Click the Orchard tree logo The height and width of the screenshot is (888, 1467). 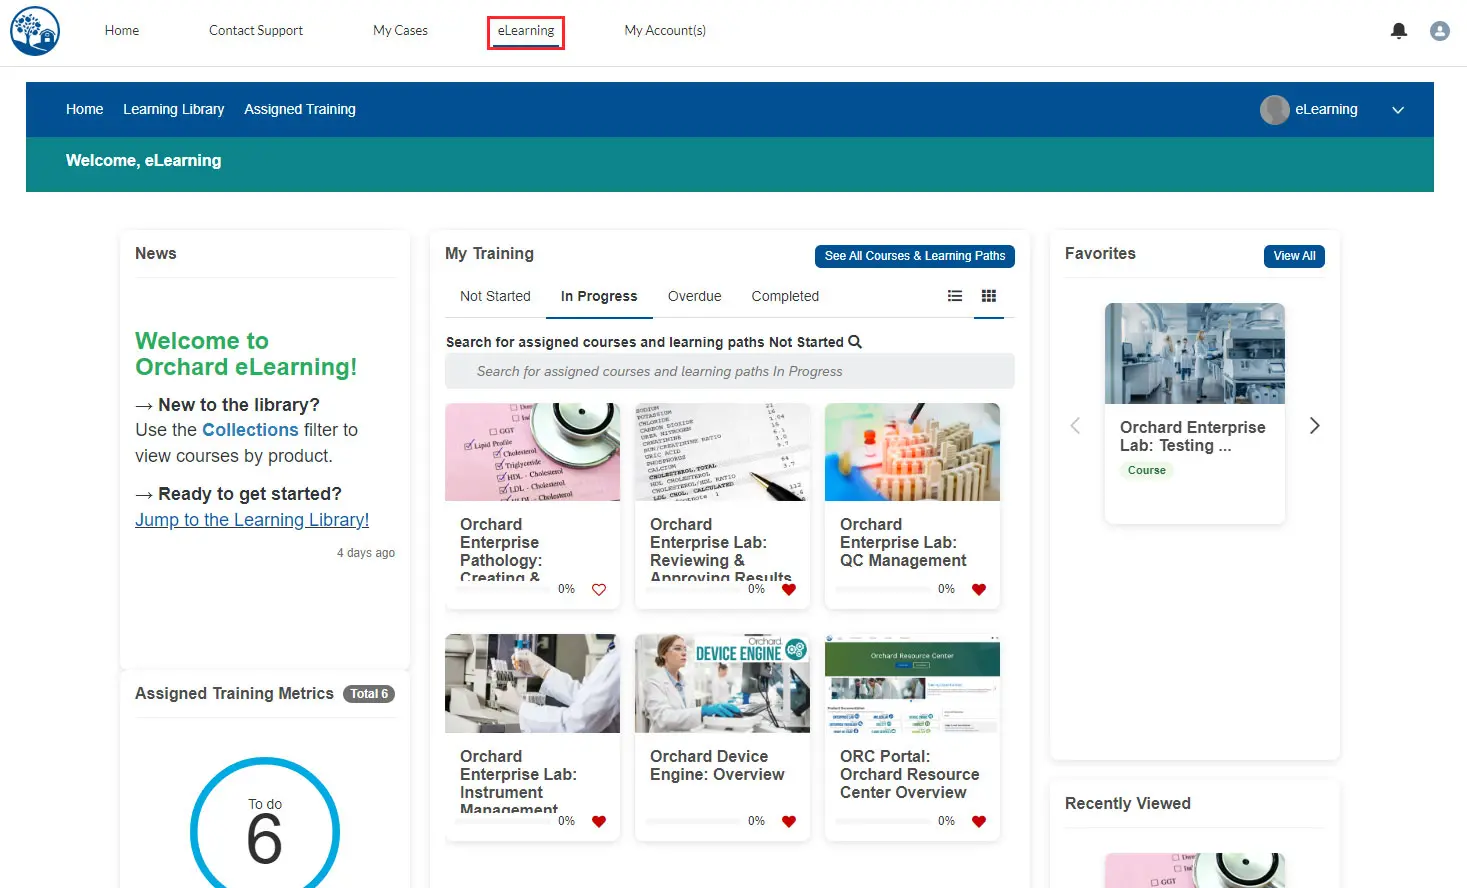click(35, 31)
